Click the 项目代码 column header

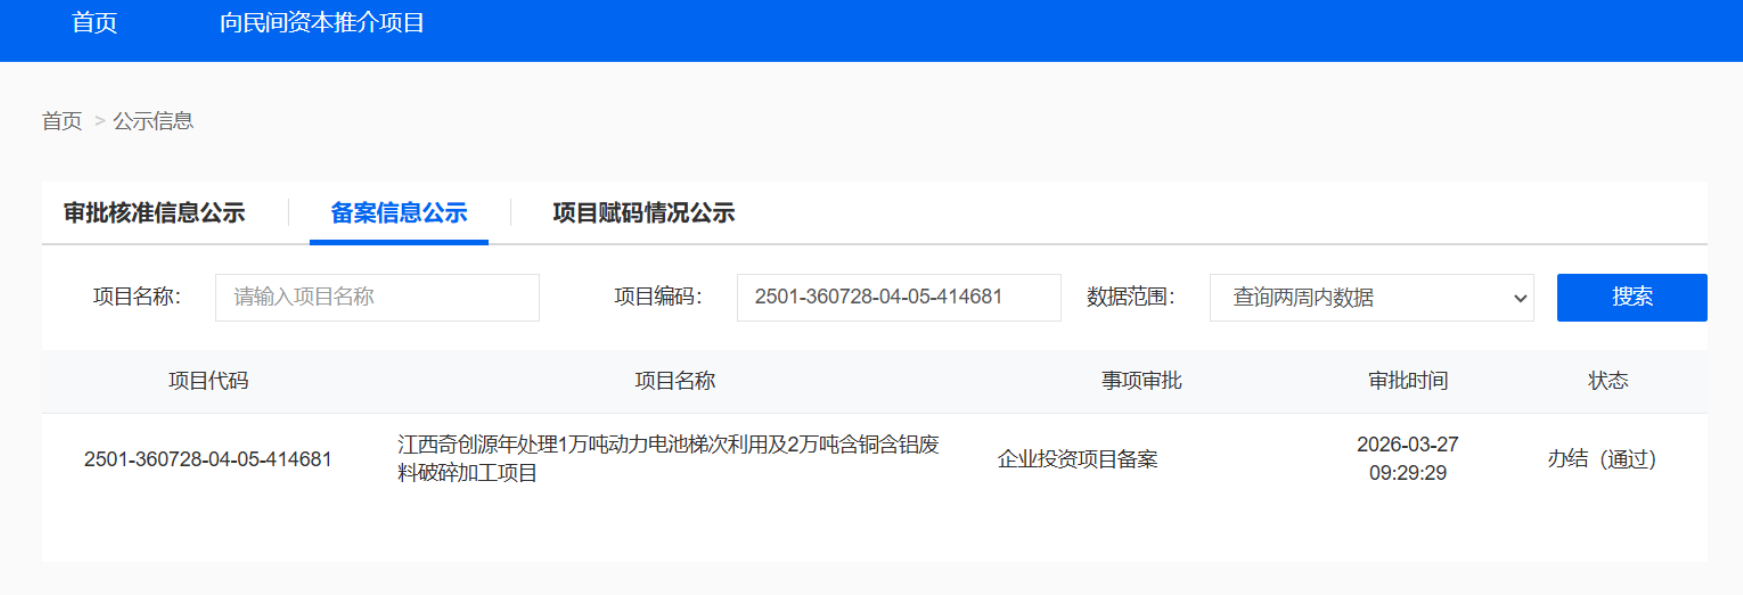[208, 381]
